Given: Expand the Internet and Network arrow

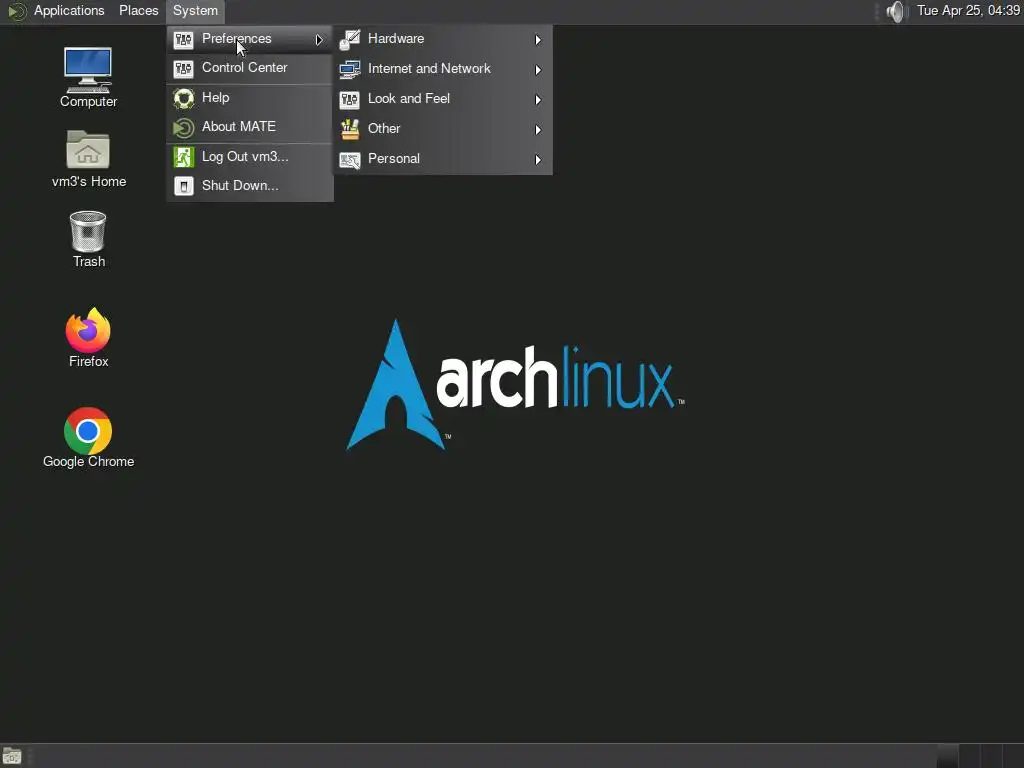Looking at the screenshot, I should click(538, 70).
